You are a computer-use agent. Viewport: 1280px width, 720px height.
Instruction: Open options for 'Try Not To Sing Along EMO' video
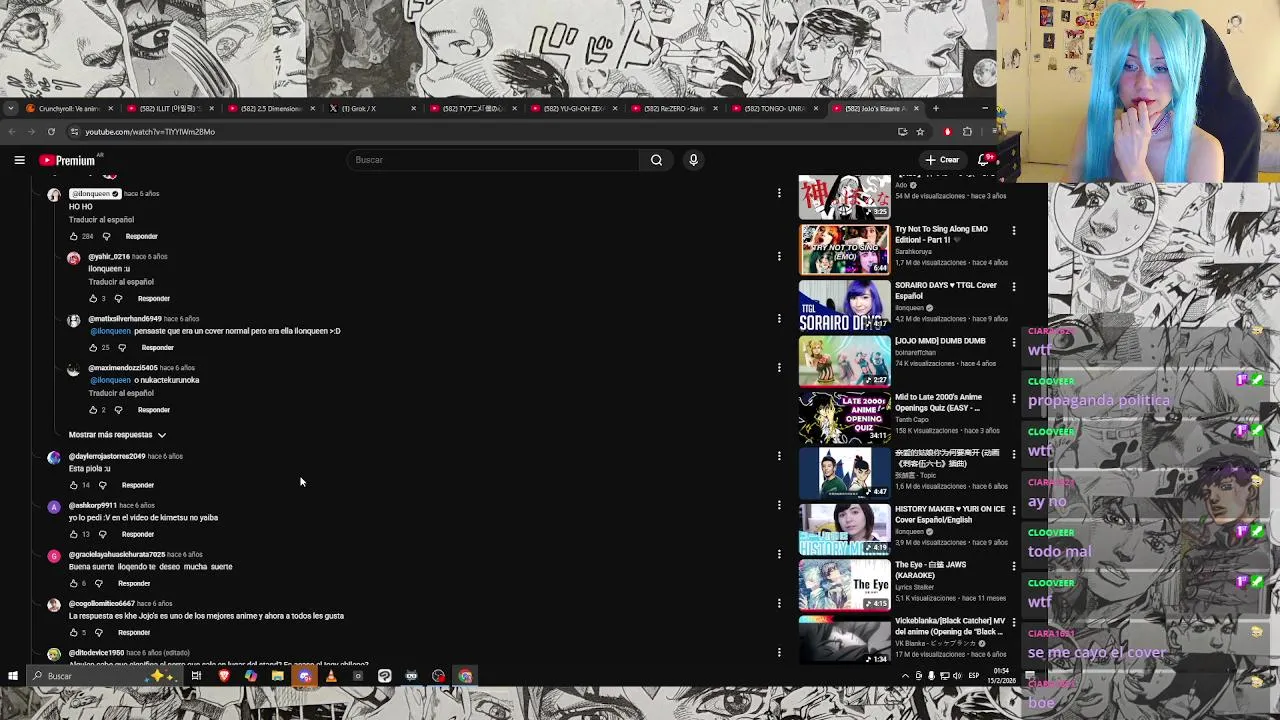tap(1014, 231)
